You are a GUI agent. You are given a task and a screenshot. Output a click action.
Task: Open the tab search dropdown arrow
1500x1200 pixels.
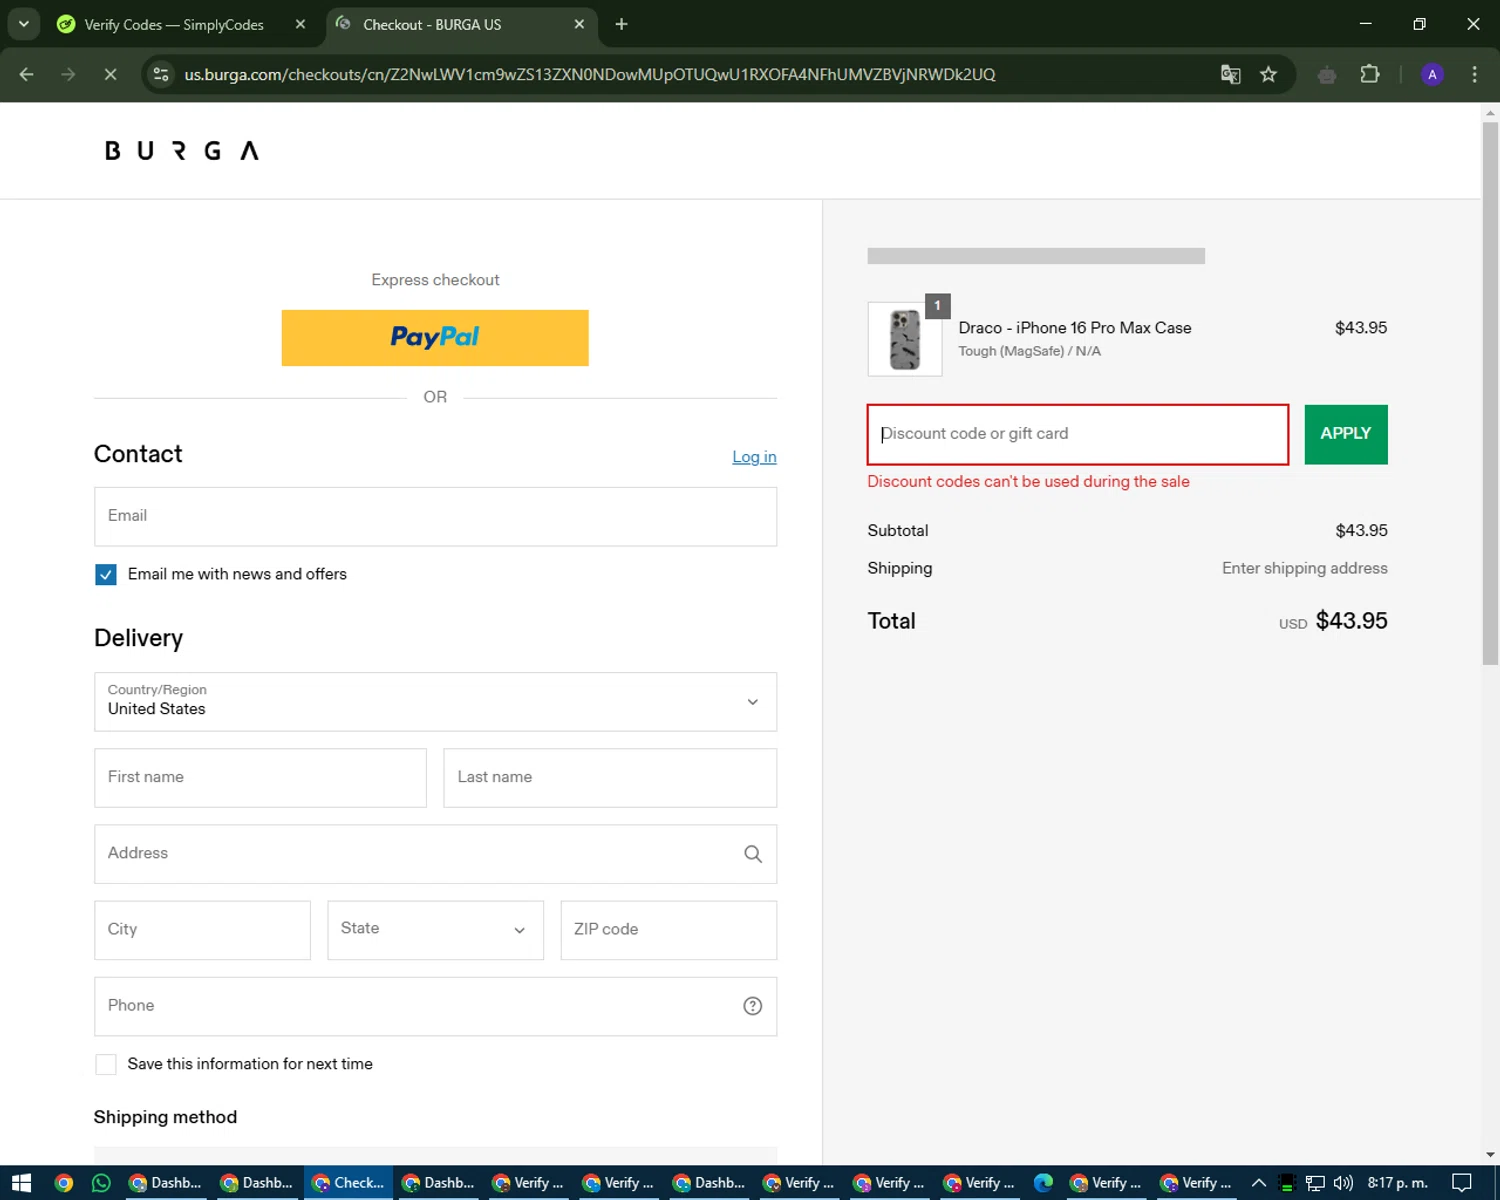pos(23,24)
